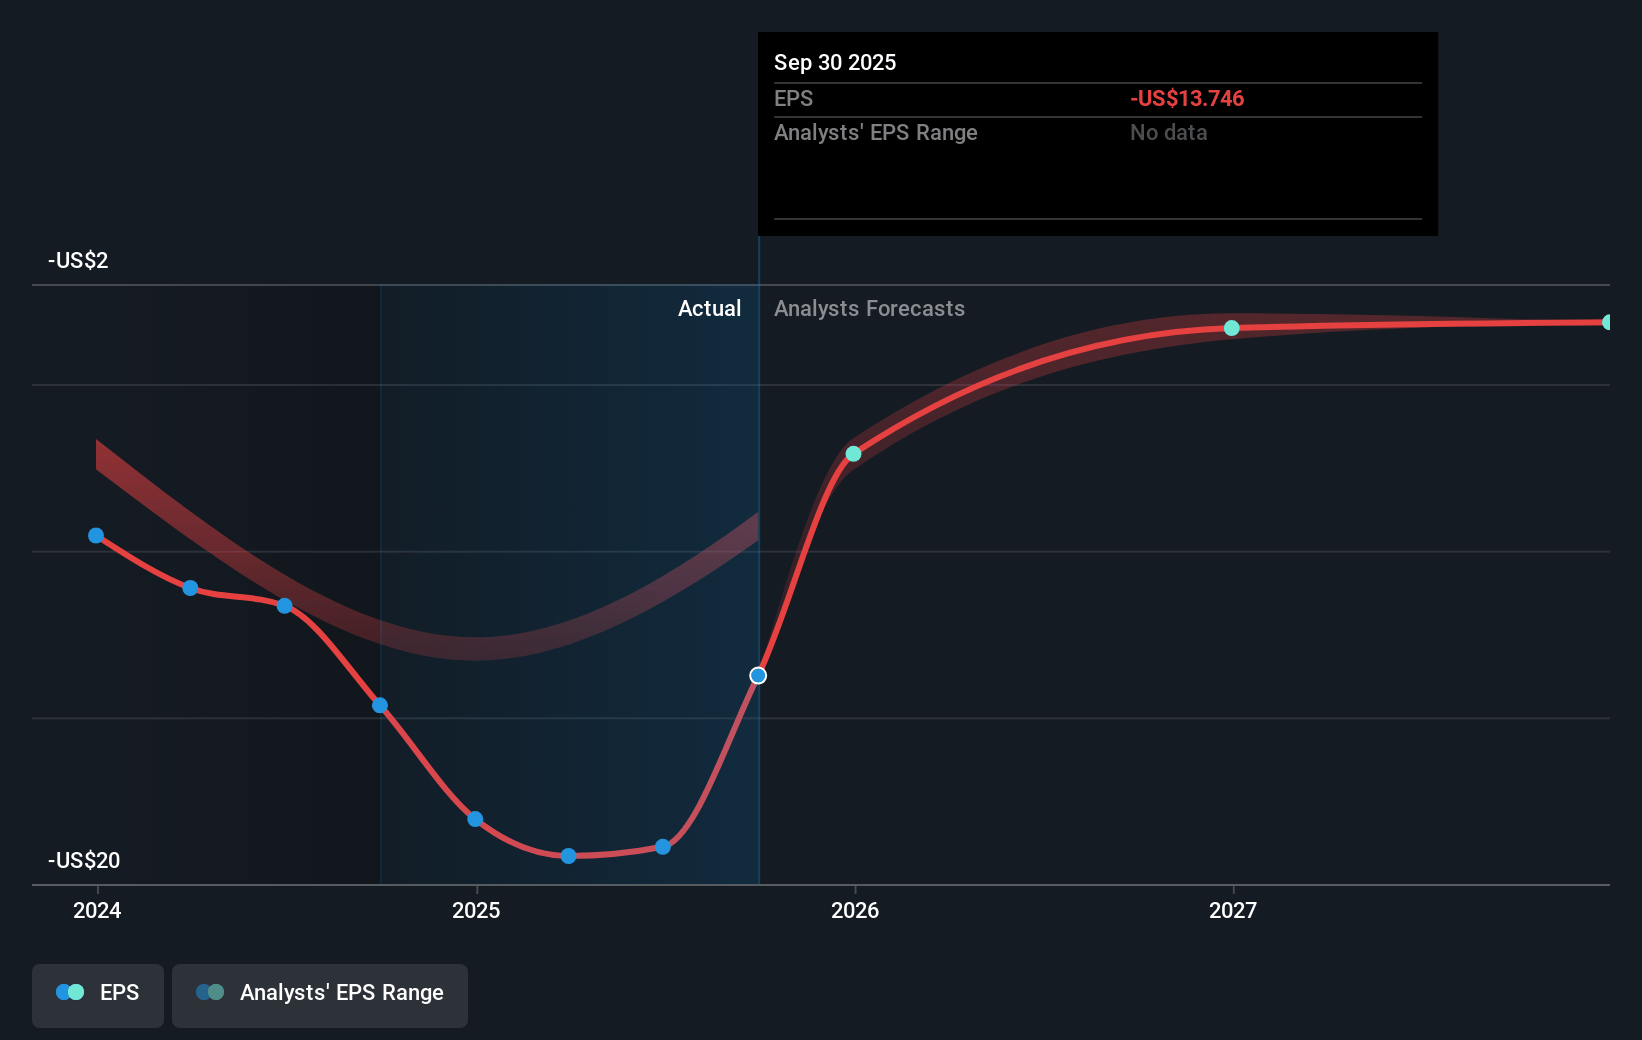Click the 2024 x-axis label
Screen dimensions: 1642x1040
97,910
